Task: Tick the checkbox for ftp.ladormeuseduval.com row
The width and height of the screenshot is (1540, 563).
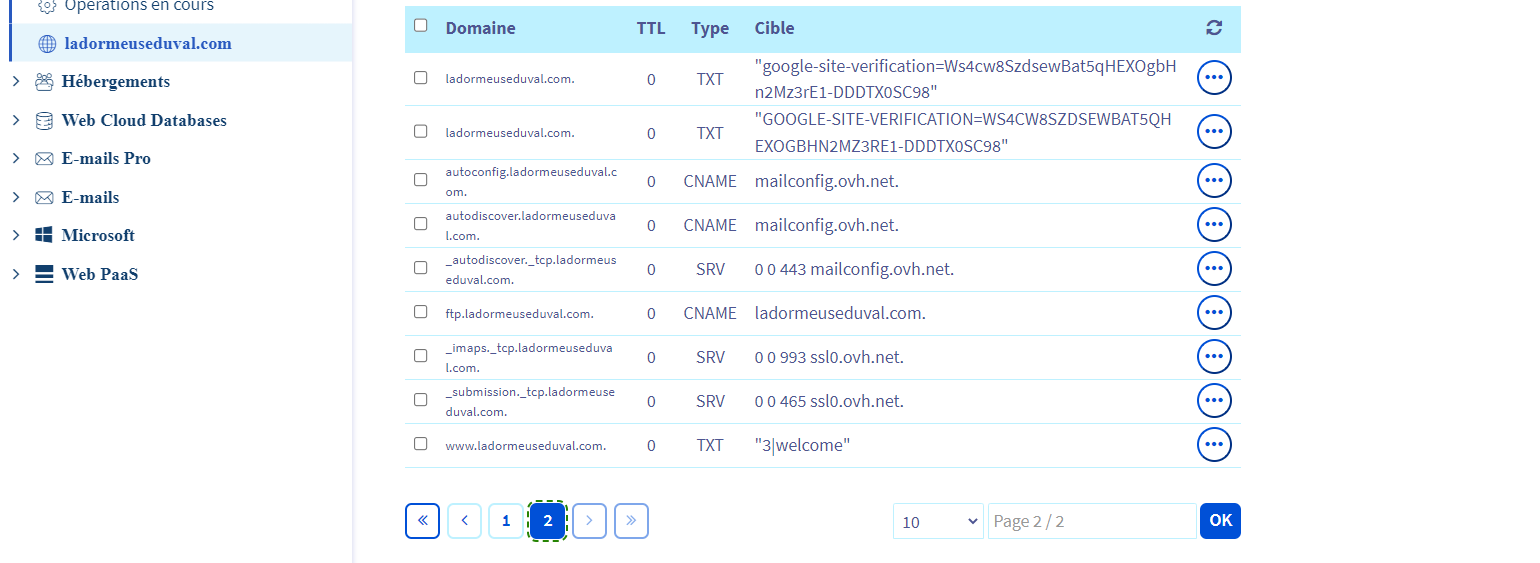Action: pos(421,312)
